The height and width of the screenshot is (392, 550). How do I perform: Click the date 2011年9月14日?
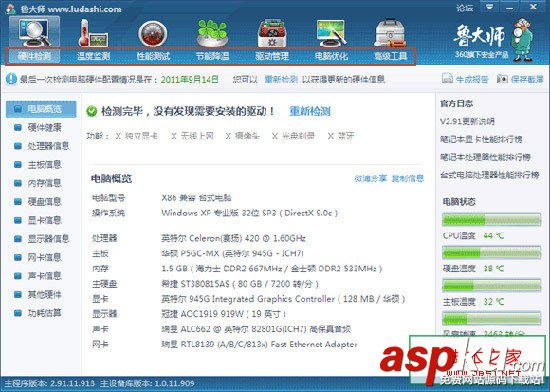tap(190, 79)
